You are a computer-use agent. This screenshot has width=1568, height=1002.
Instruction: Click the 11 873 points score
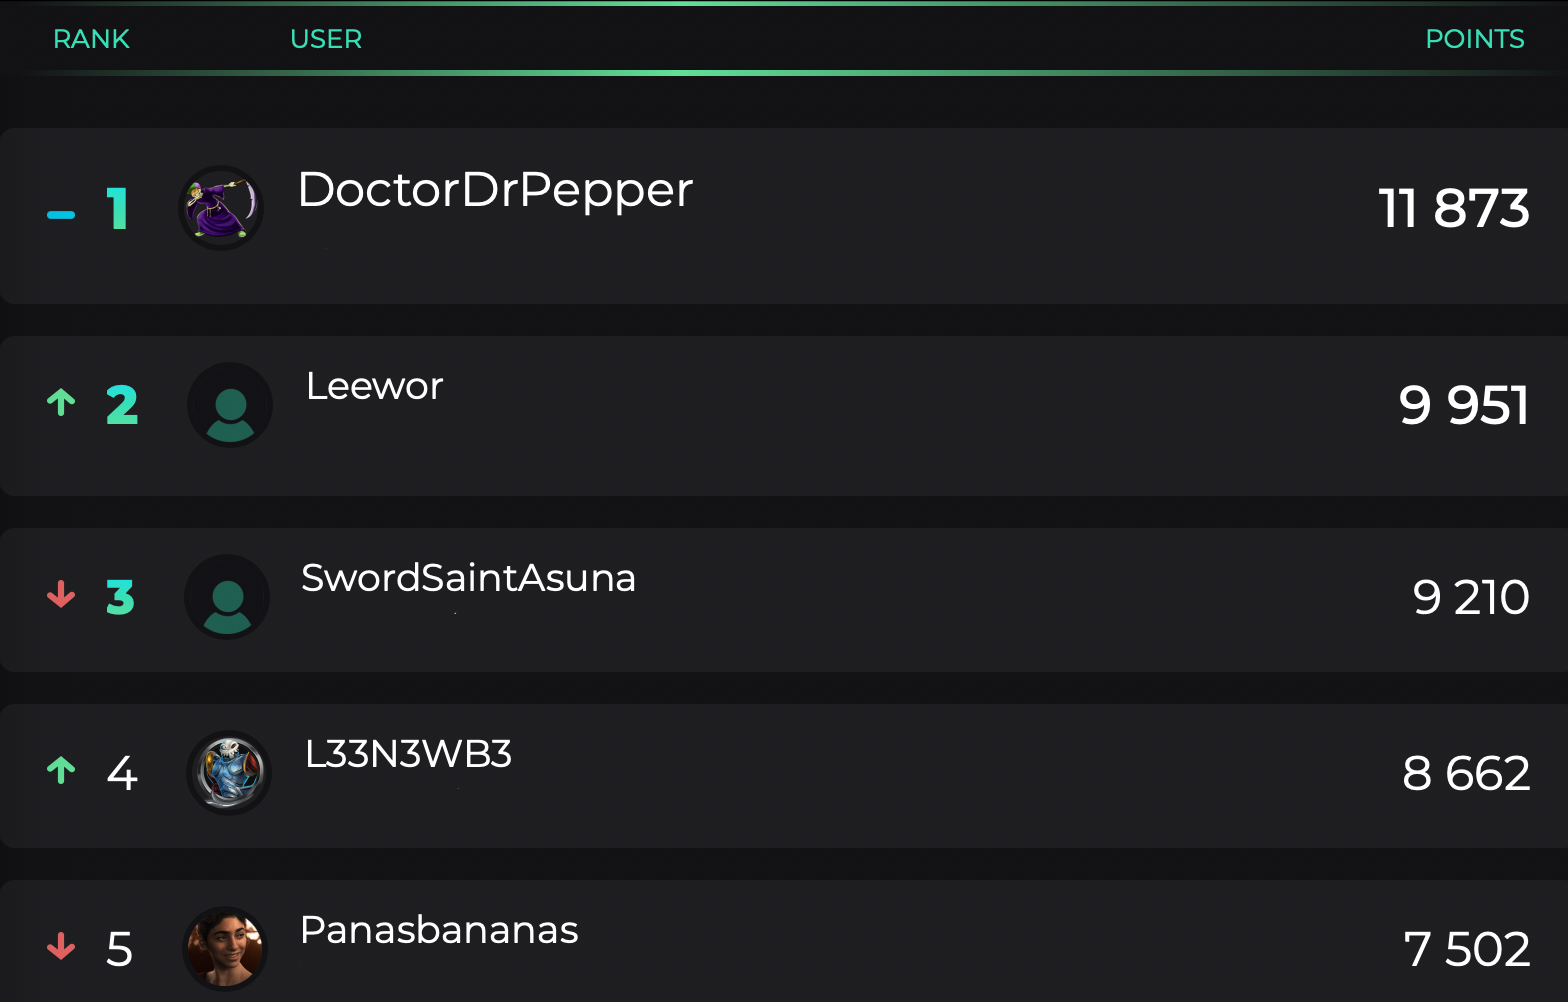pos(1454,208)
